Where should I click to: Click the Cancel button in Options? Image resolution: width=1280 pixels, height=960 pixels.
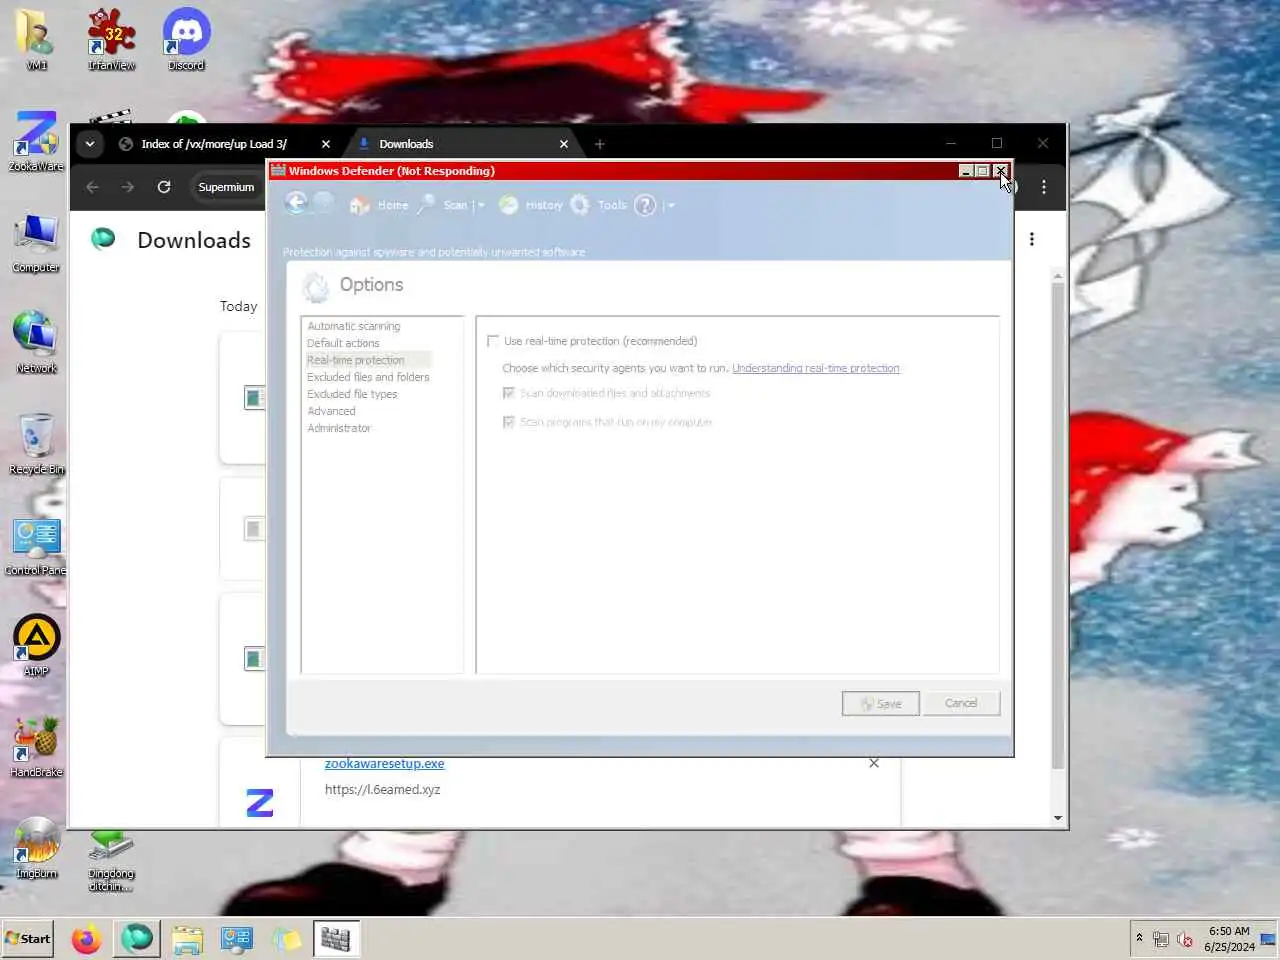click(x=961, y=703)
